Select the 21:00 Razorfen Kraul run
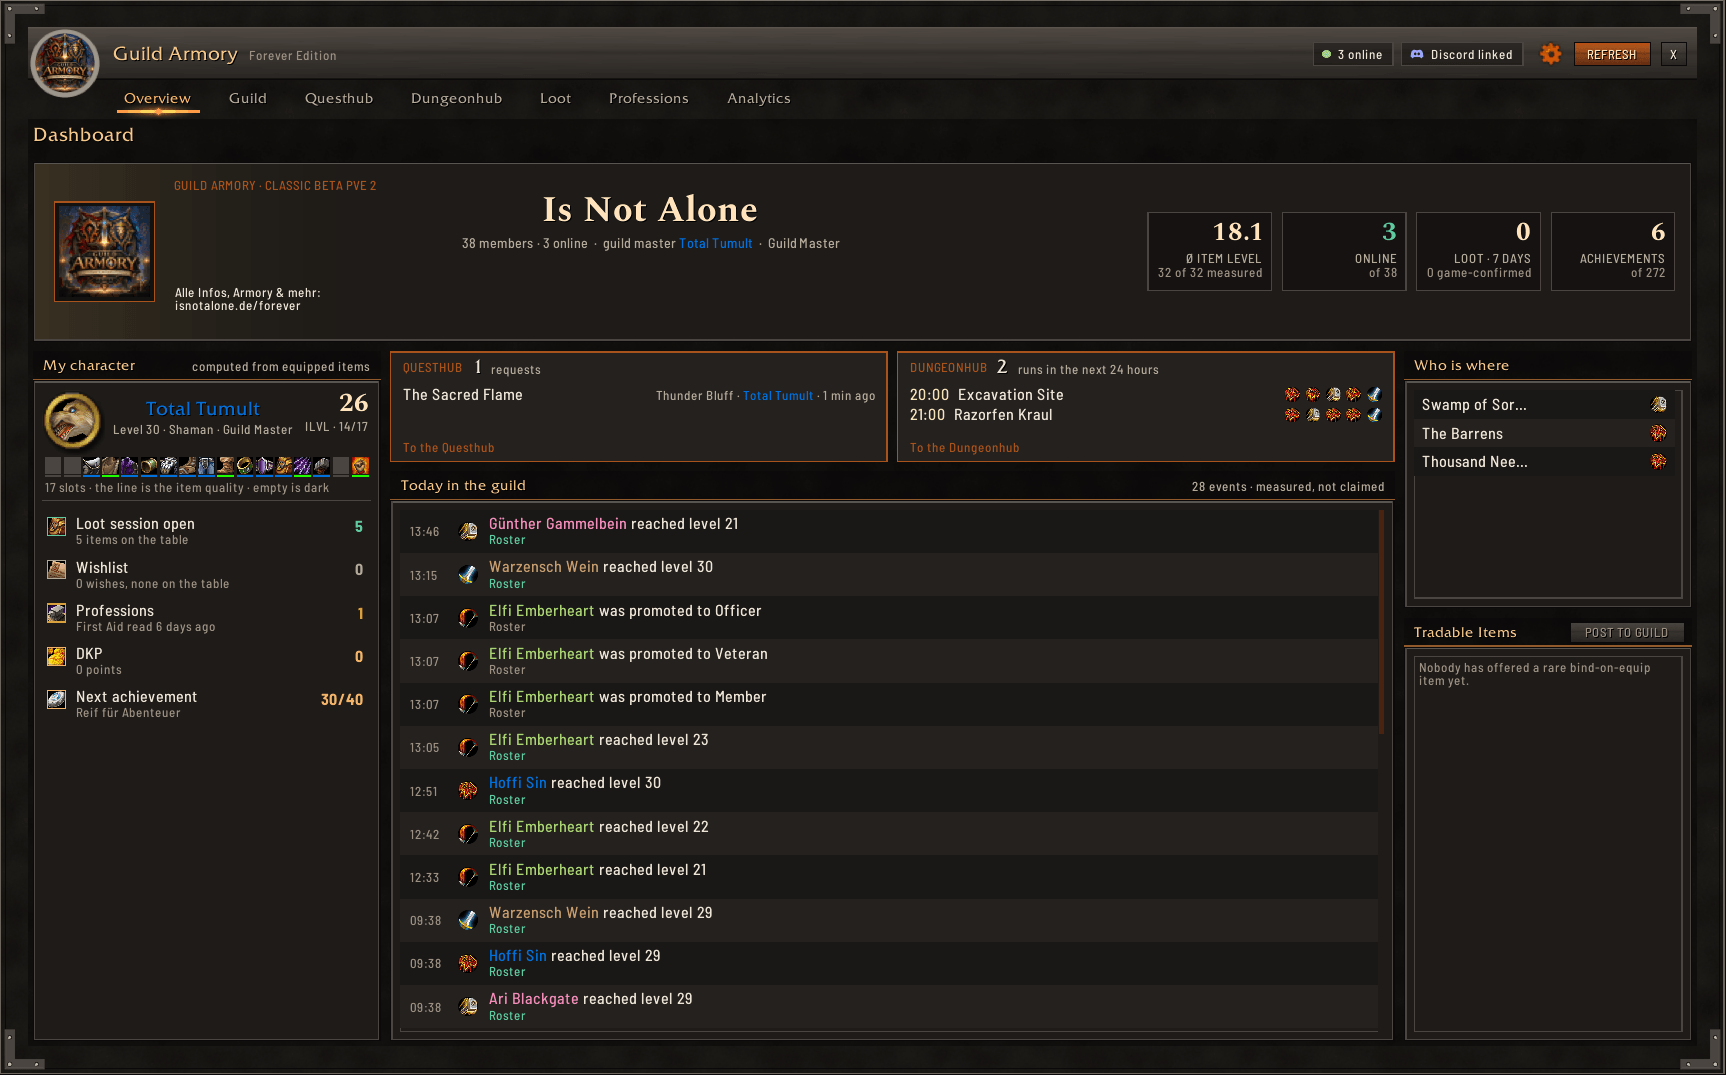Viewport: 1726px width, 1075px height. (x=1145, y=415)
